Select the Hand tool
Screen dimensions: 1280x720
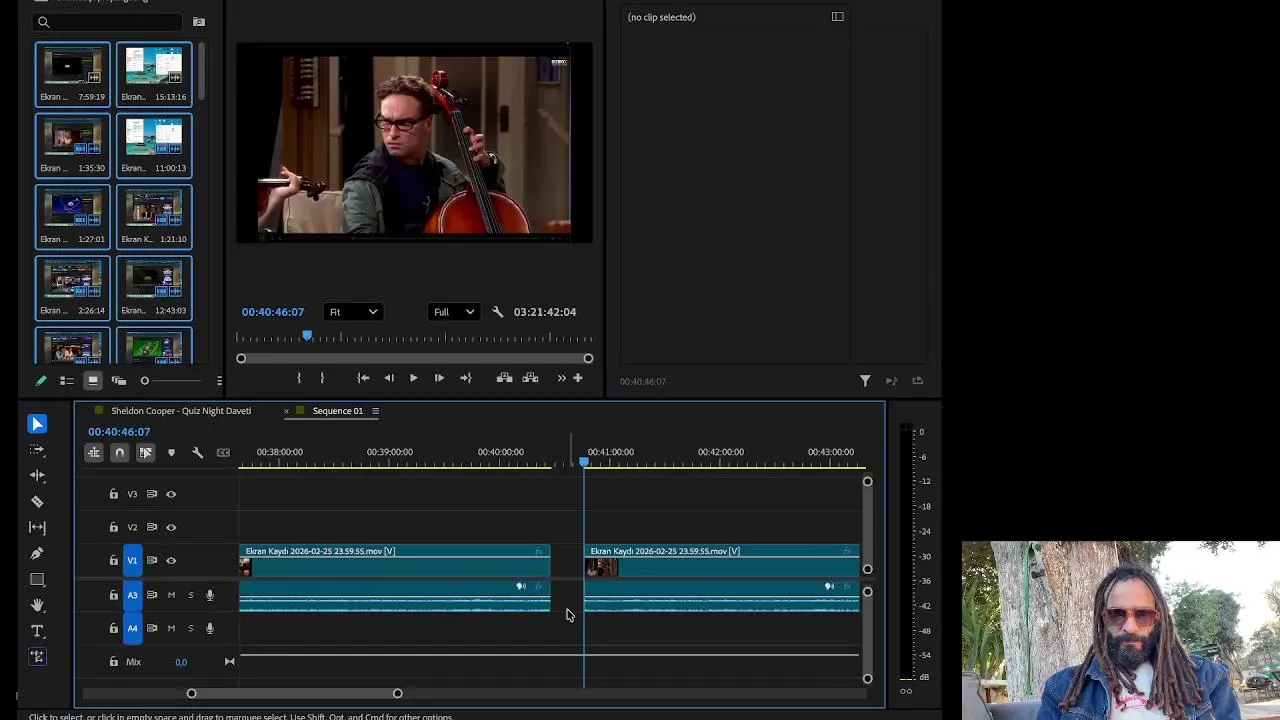[x=37, y=605]
